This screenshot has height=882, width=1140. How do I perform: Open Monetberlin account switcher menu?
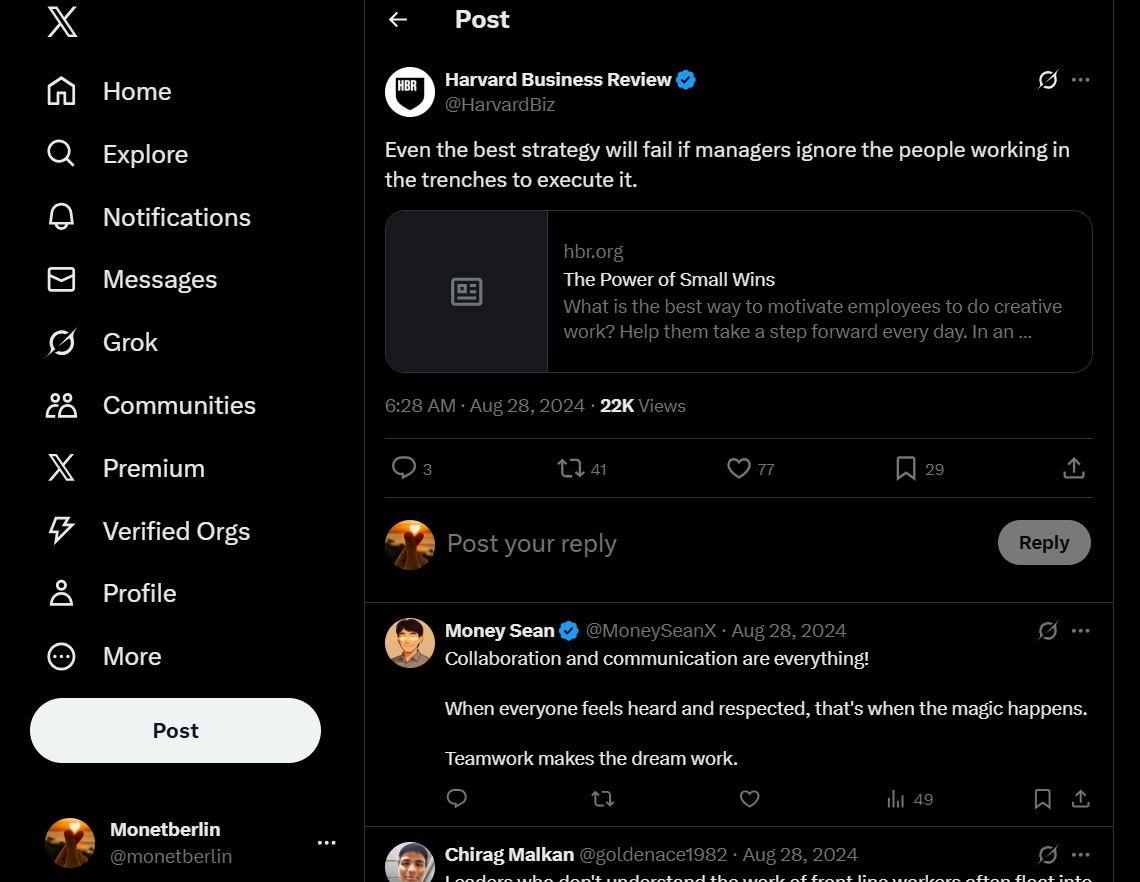326,843
